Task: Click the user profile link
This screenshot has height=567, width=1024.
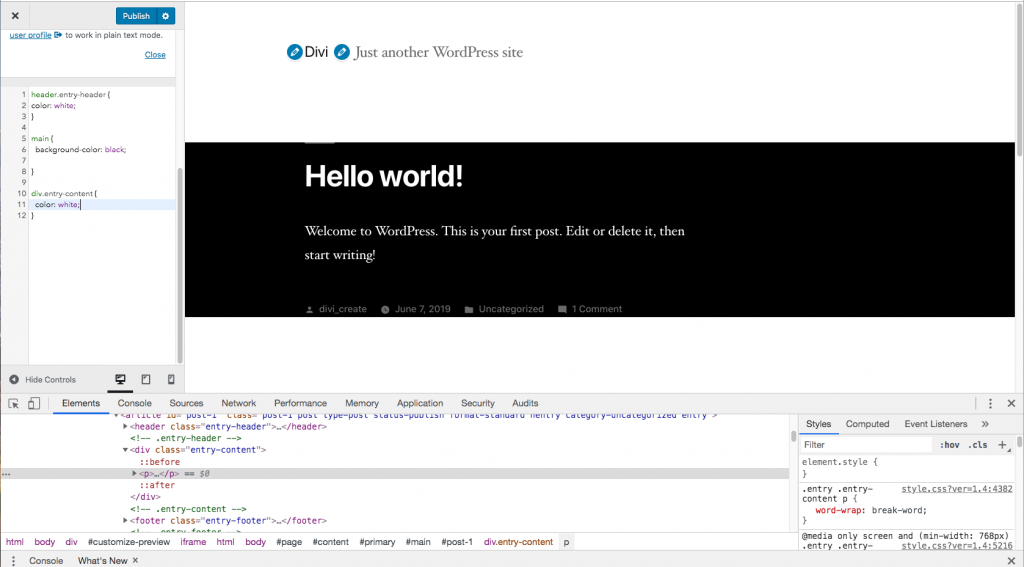Action: click(30, 35)
